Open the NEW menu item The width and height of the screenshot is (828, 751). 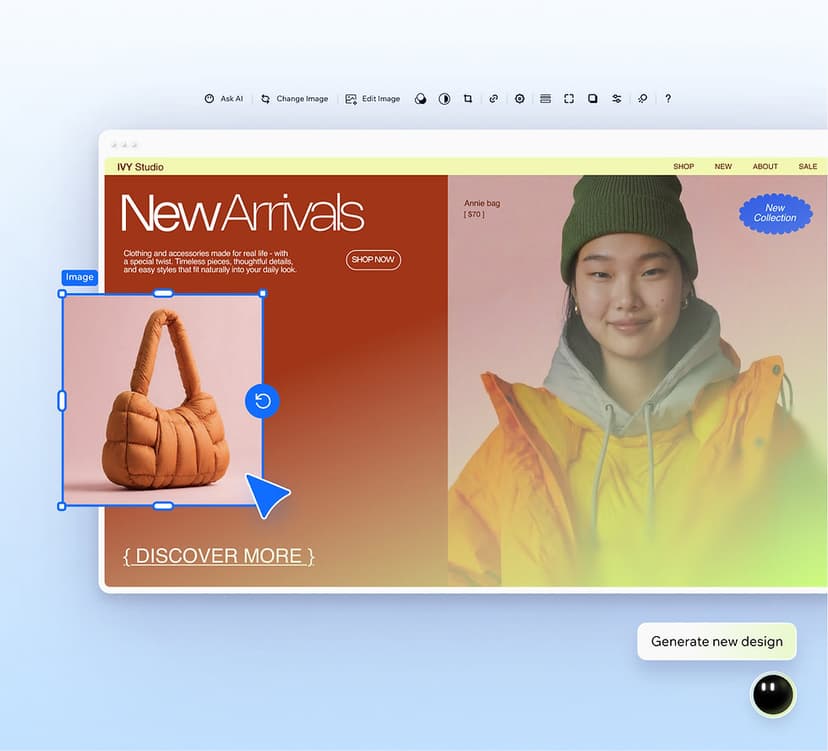point(723,166)
